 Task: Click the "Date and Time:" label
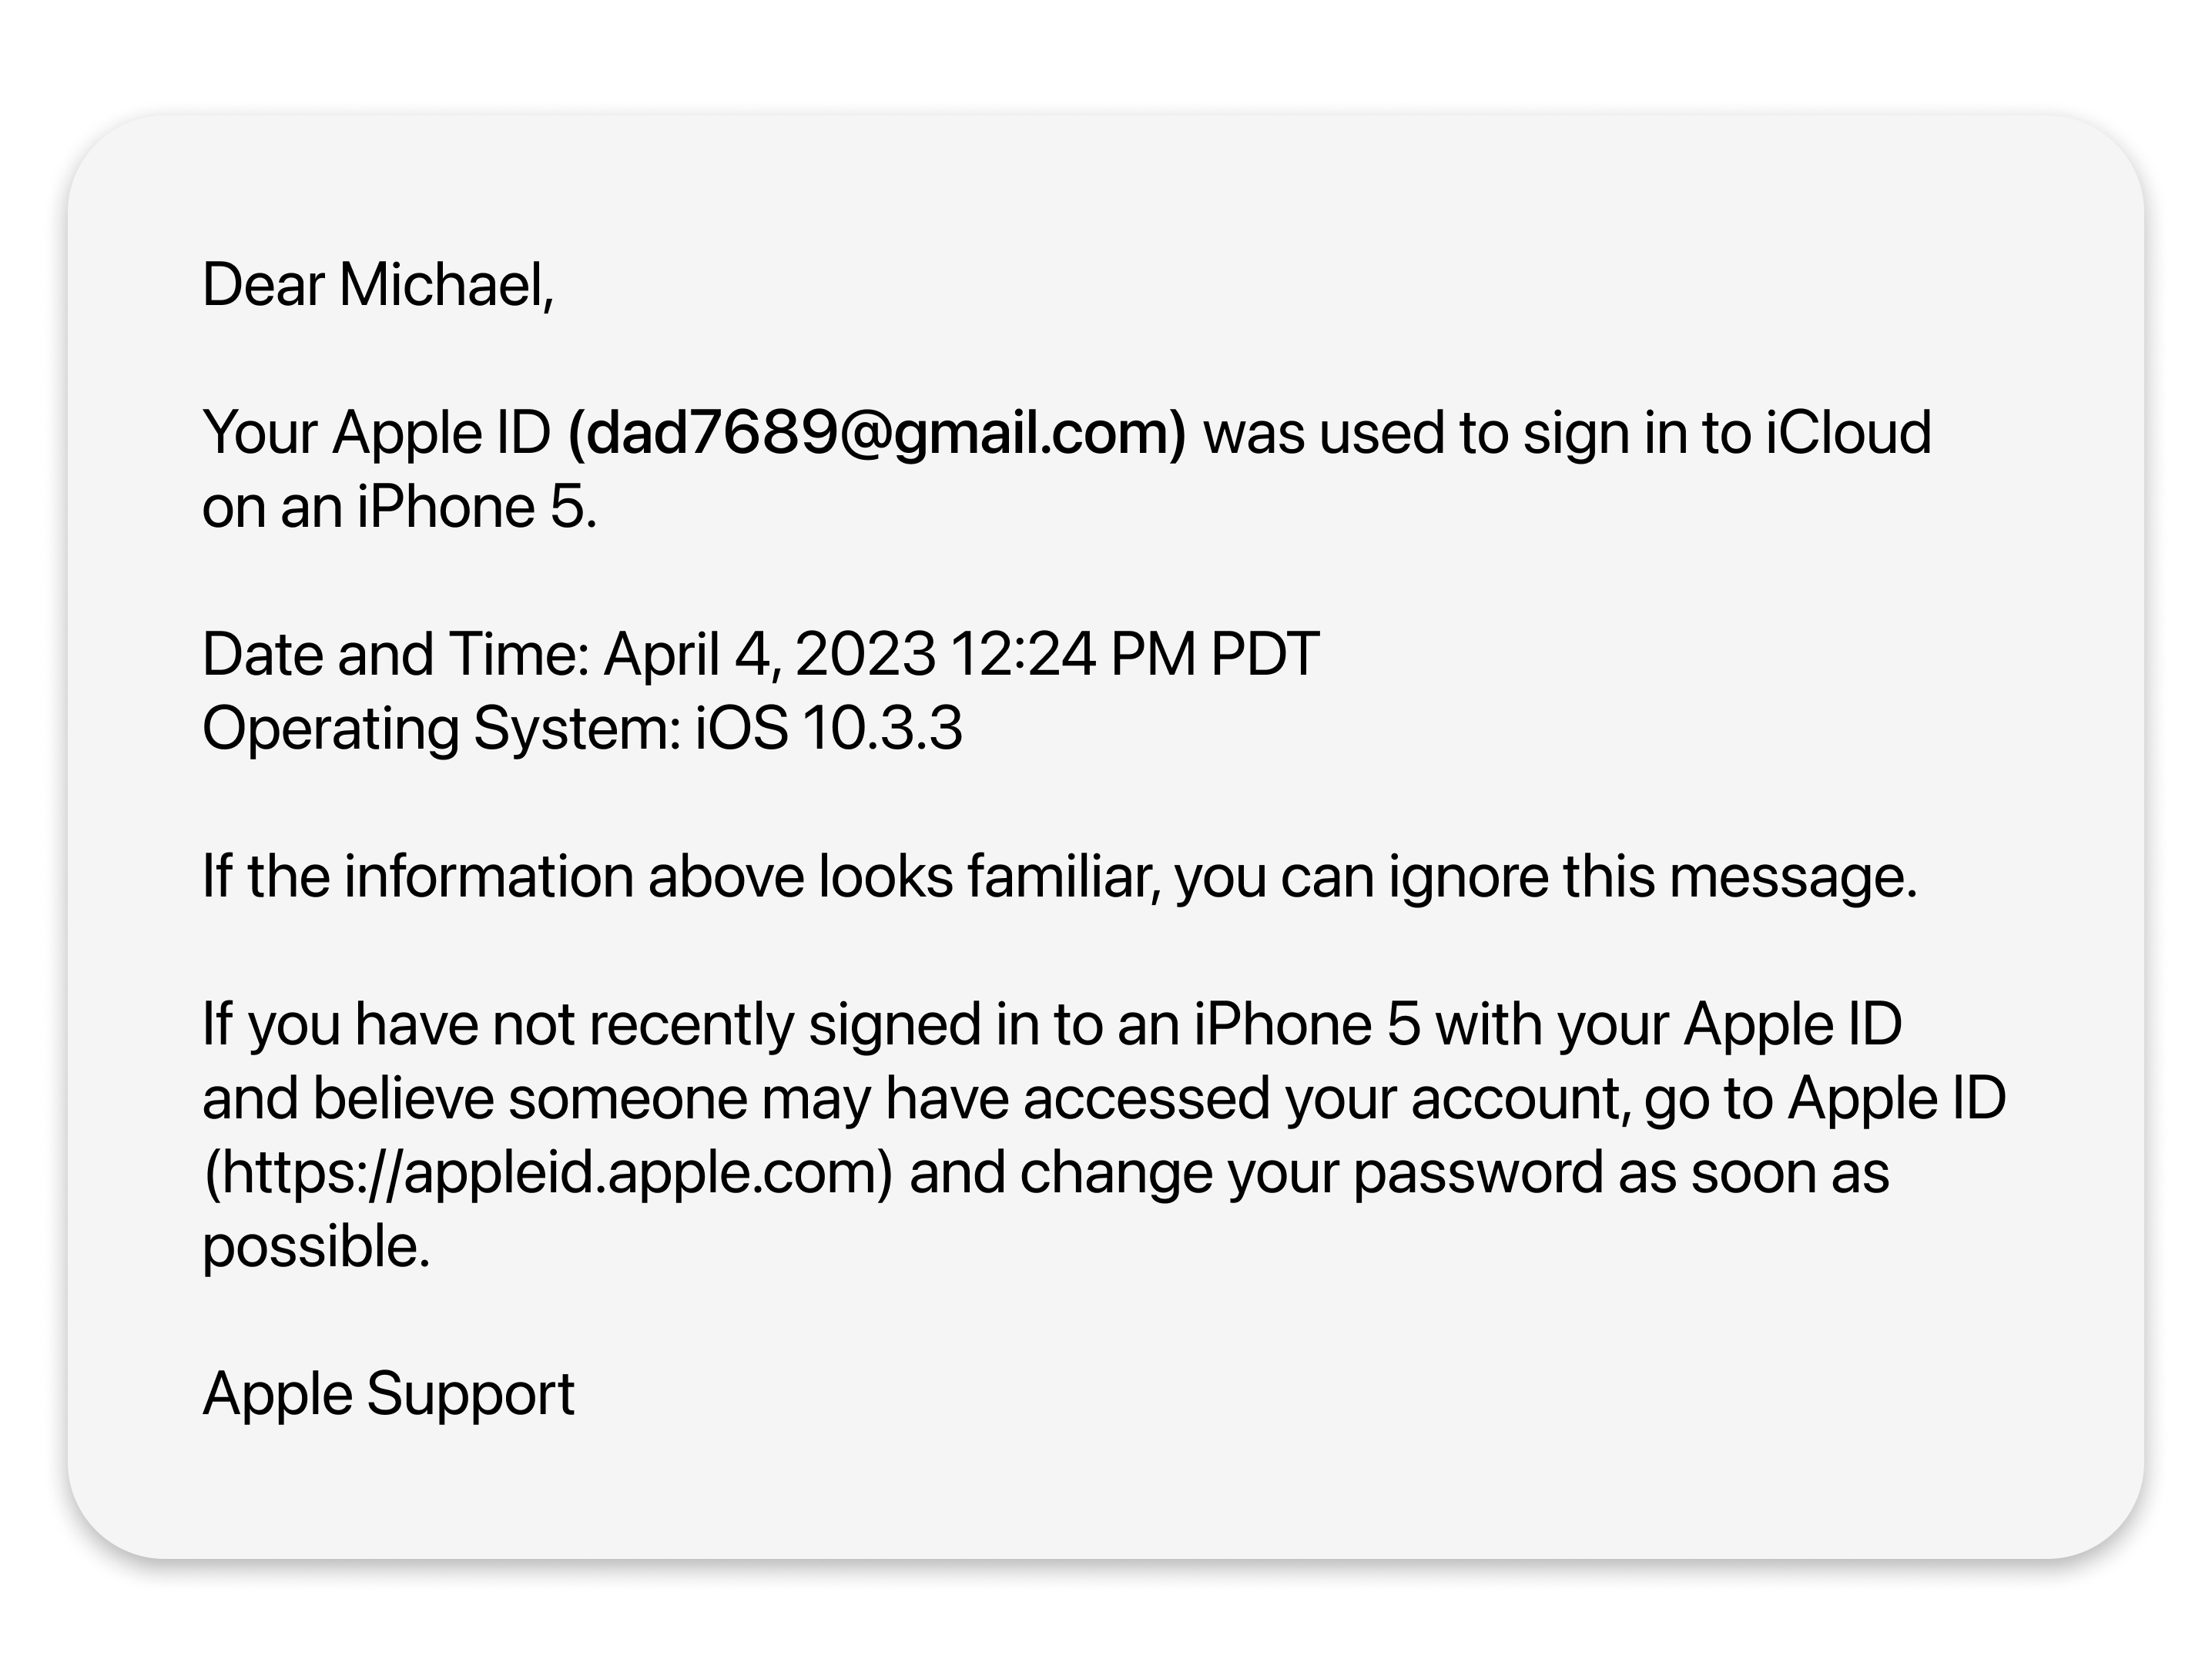click(x=396, y=654)
